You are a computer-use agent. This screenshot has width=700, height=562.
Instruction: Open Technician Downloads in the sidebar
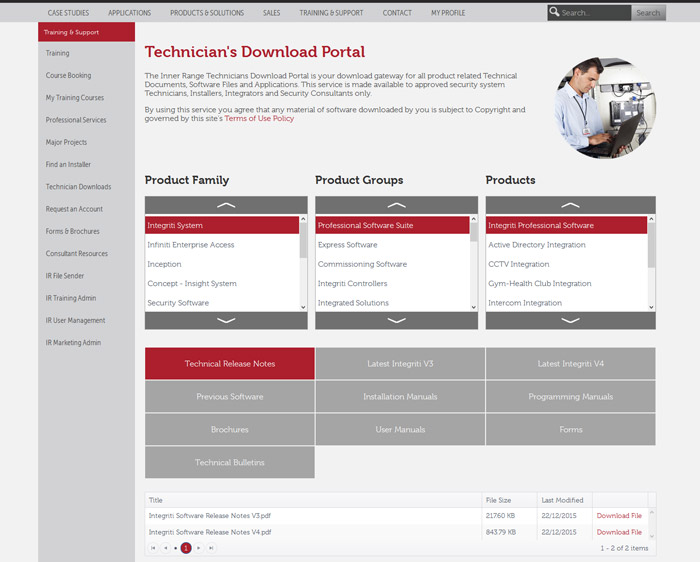(78, 187)
